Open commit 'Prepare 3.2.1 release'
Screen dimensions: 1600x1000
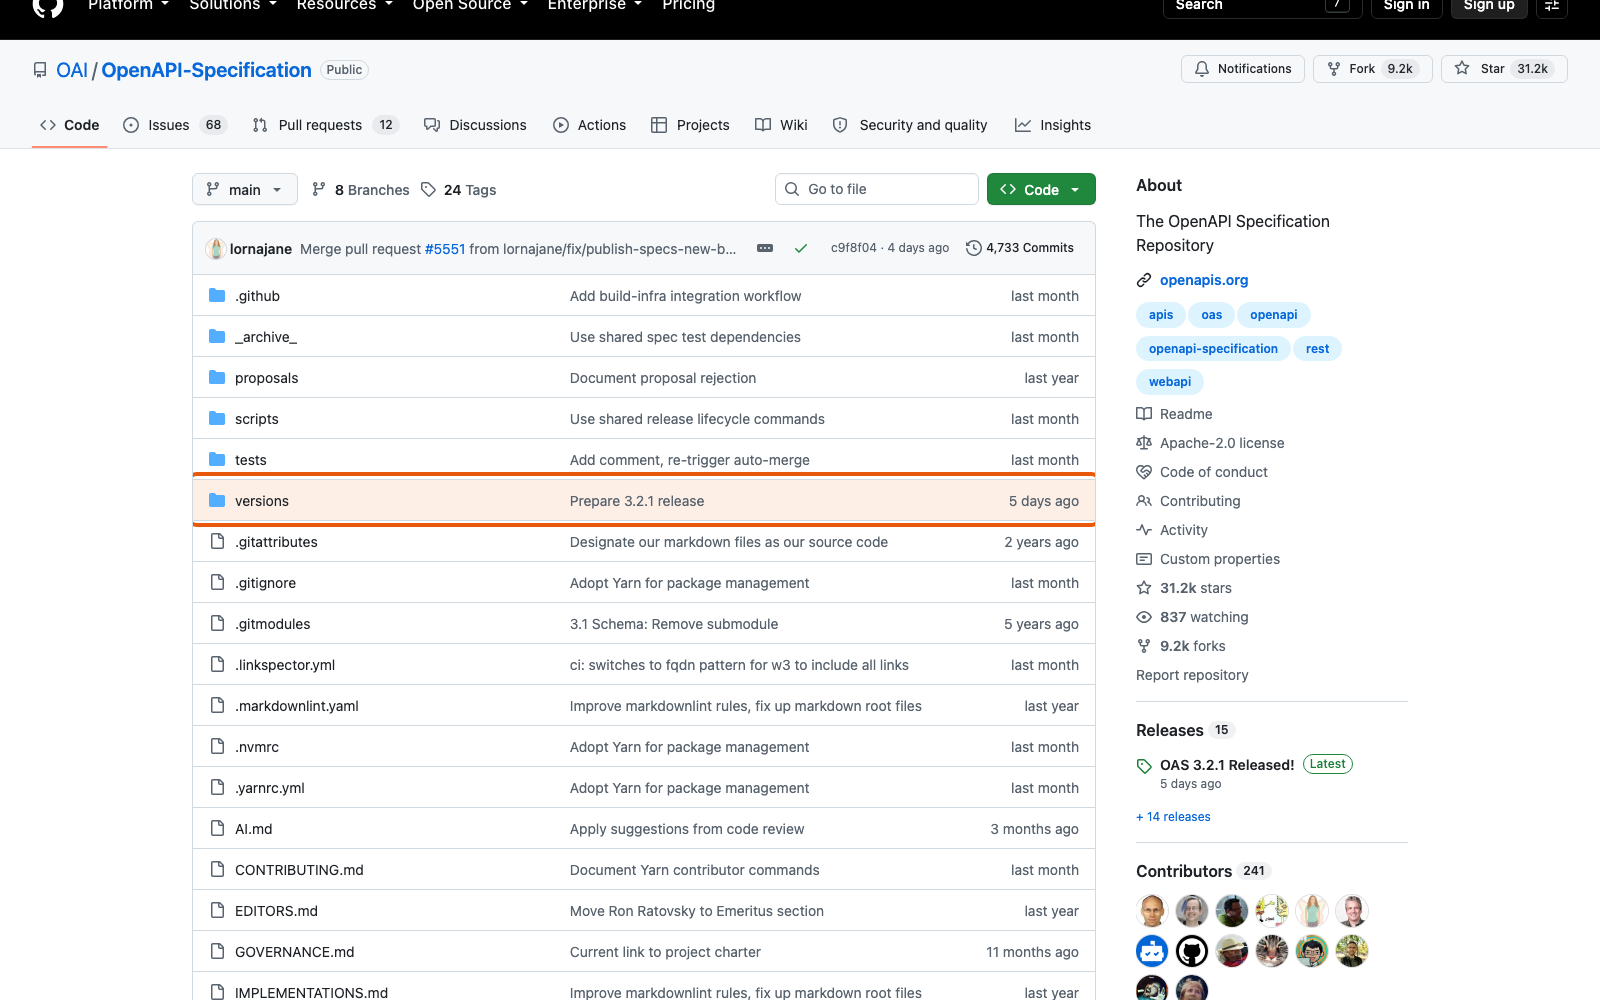637,501
